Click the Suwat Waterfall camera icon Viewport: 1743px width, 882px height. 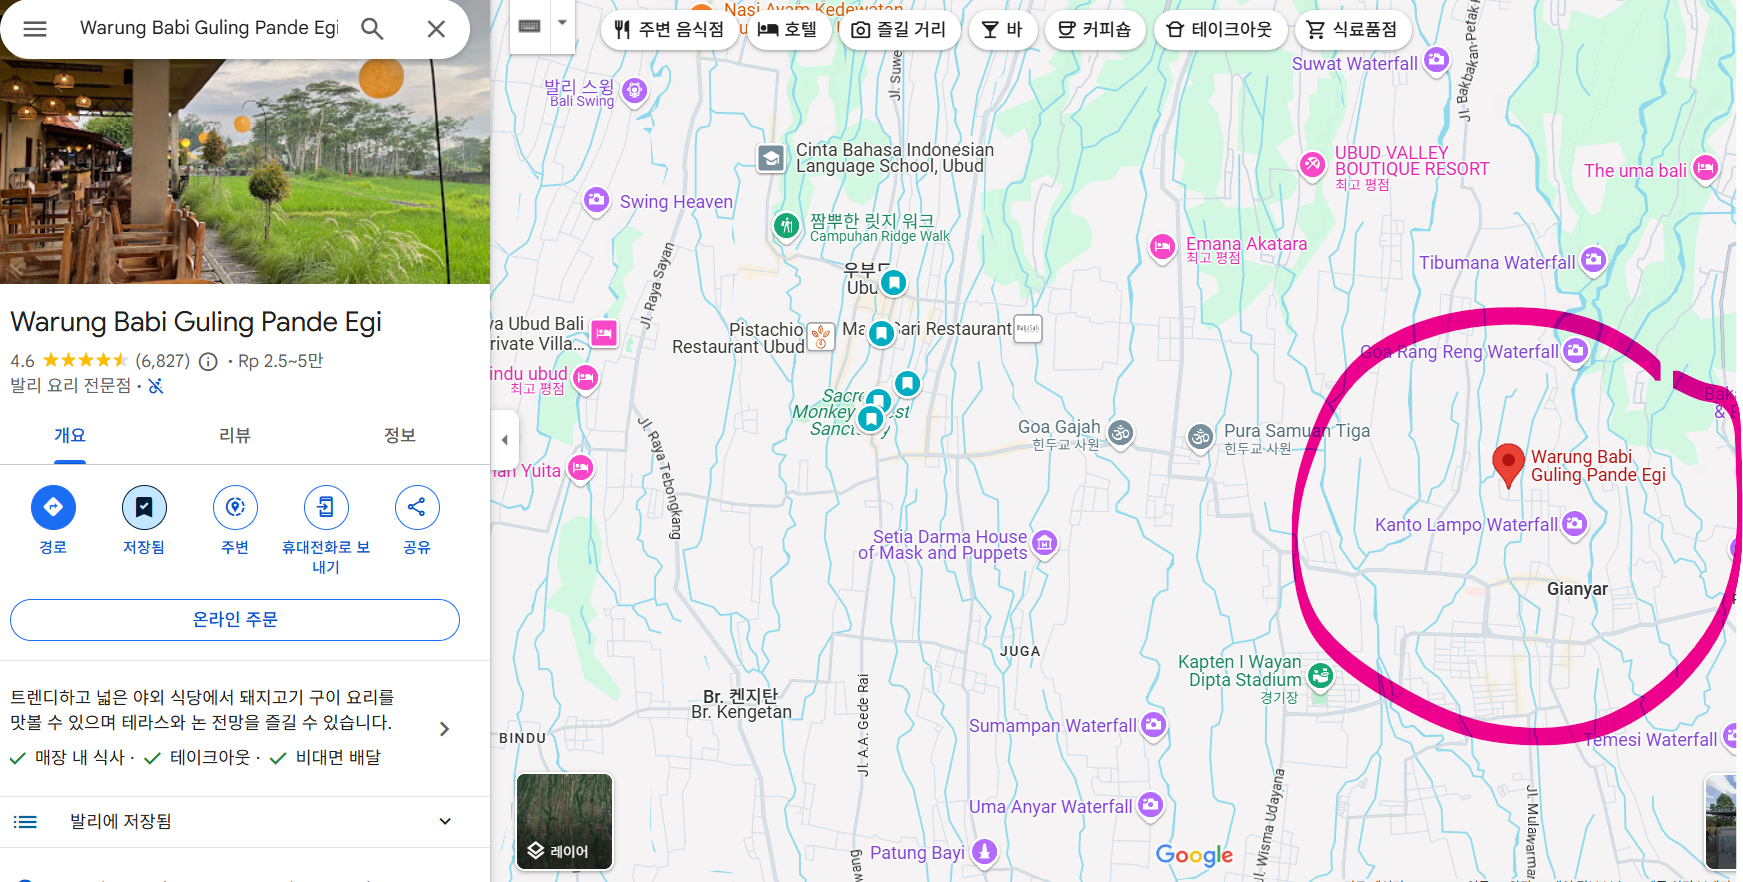click(1436, 60)
